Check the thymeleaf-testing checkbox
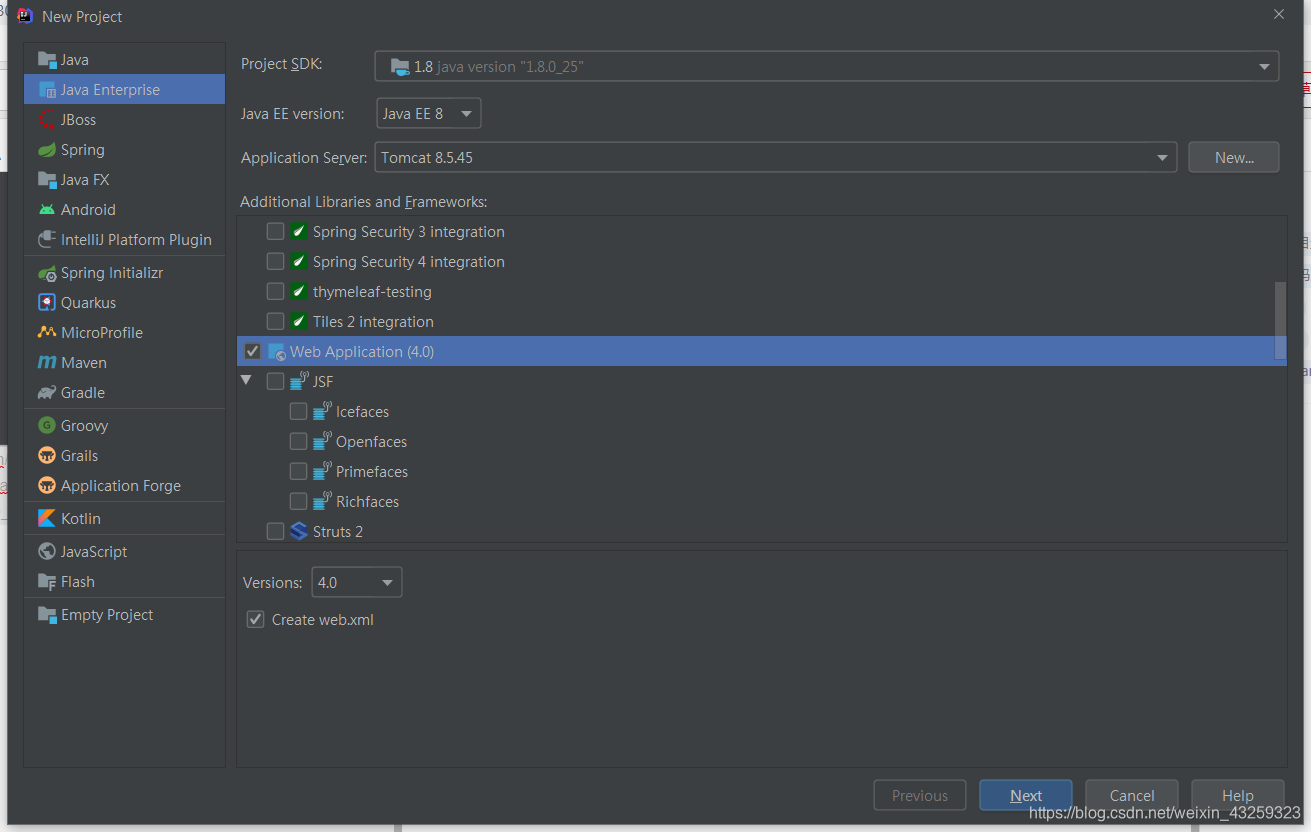Viewport: 1311px width, 832px height. (275, 292)
